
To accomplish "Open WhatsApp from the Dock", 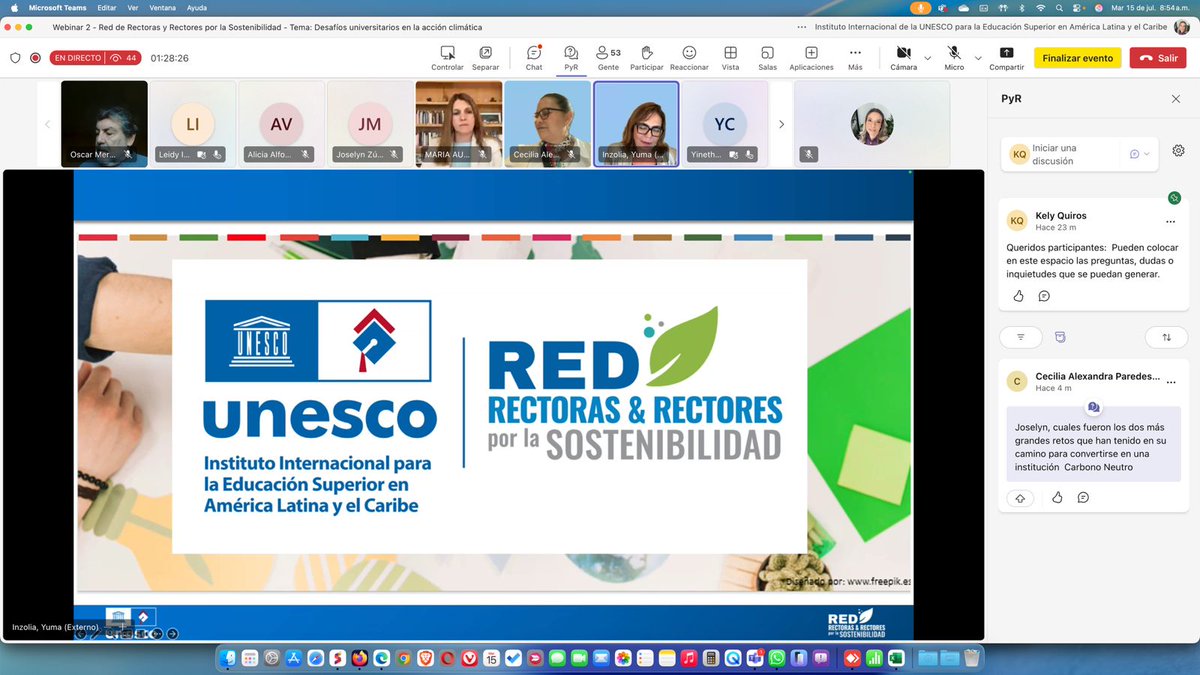I will (x=777, y=658).
